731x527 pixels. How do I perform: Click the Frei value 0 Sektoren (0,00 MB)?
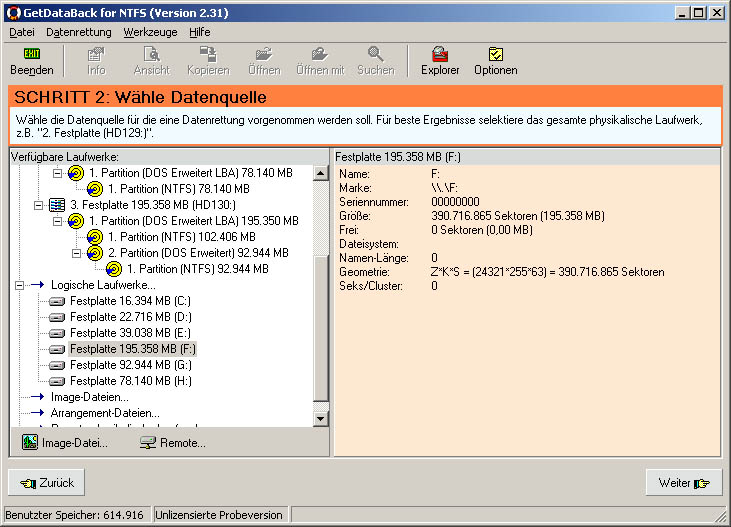[482, 230]
